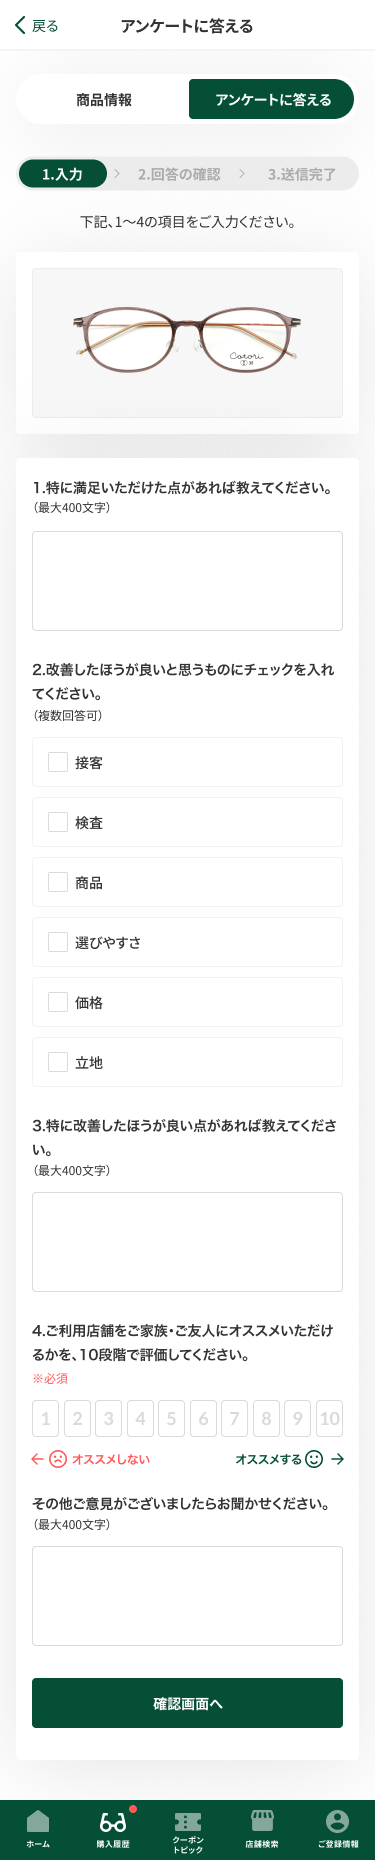Click the 確認画面へ button
Image resolution: width=375 pixels, height=1860 pixels.
(187, 1703)
